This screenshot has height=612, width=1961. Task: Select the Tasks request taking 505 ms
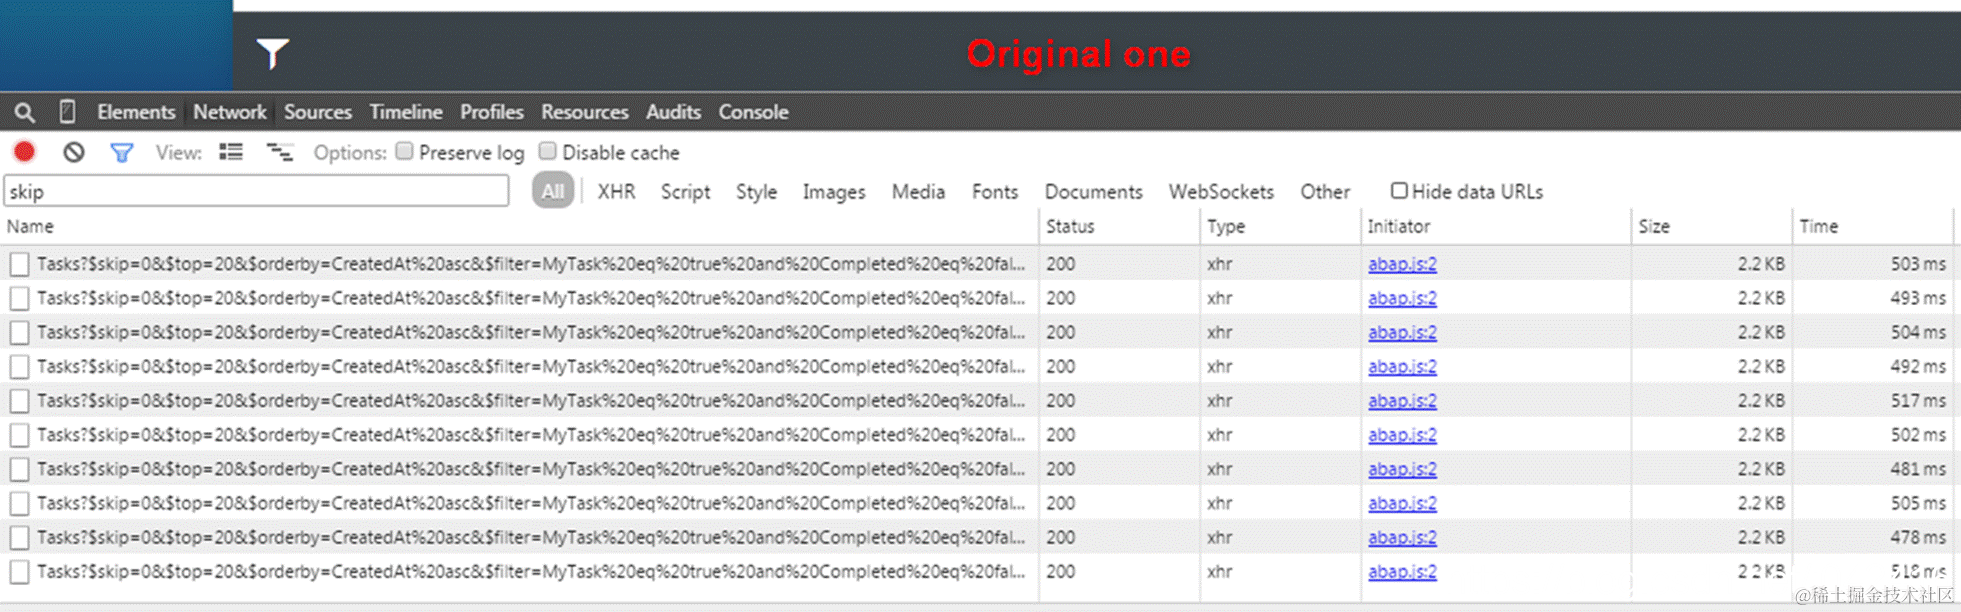(x=976, y=503)
